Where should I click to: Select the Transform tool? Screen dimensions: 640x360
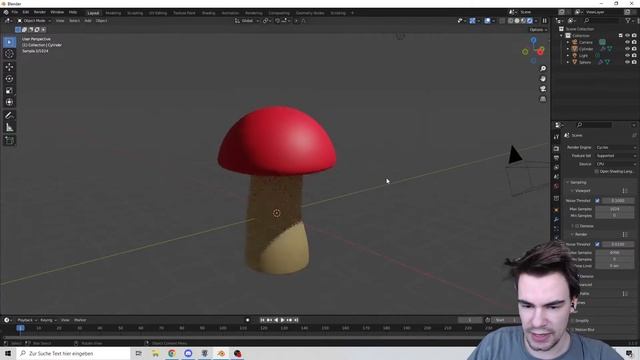click(x=9, y=102)
